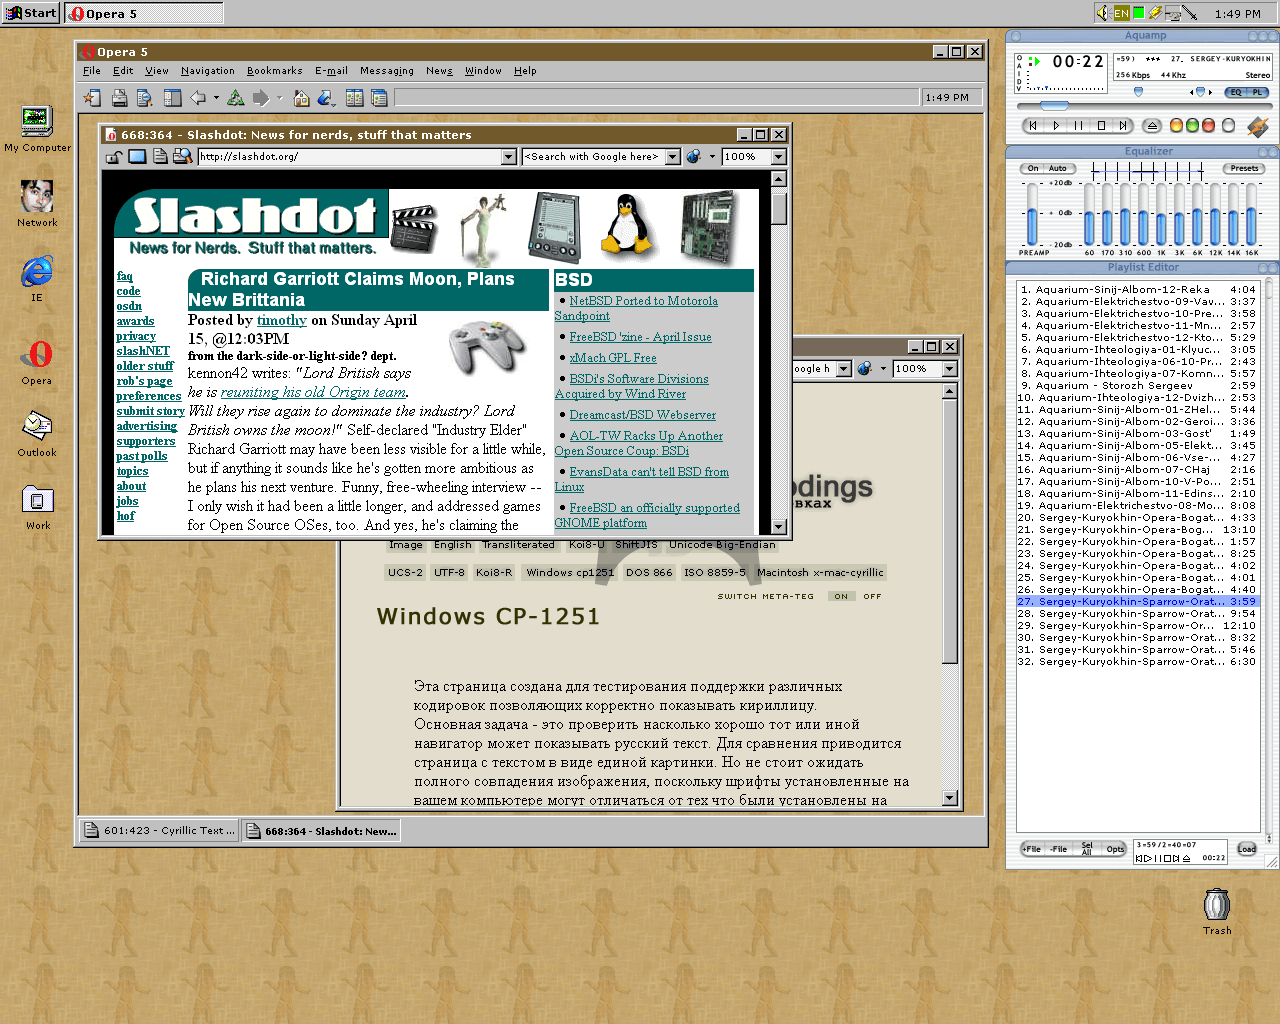Image resolution: width=1280 pixels, height=1024 pixels.
Task: Open the Forward history dropdown arrow
Action: [x=279, y=98]
